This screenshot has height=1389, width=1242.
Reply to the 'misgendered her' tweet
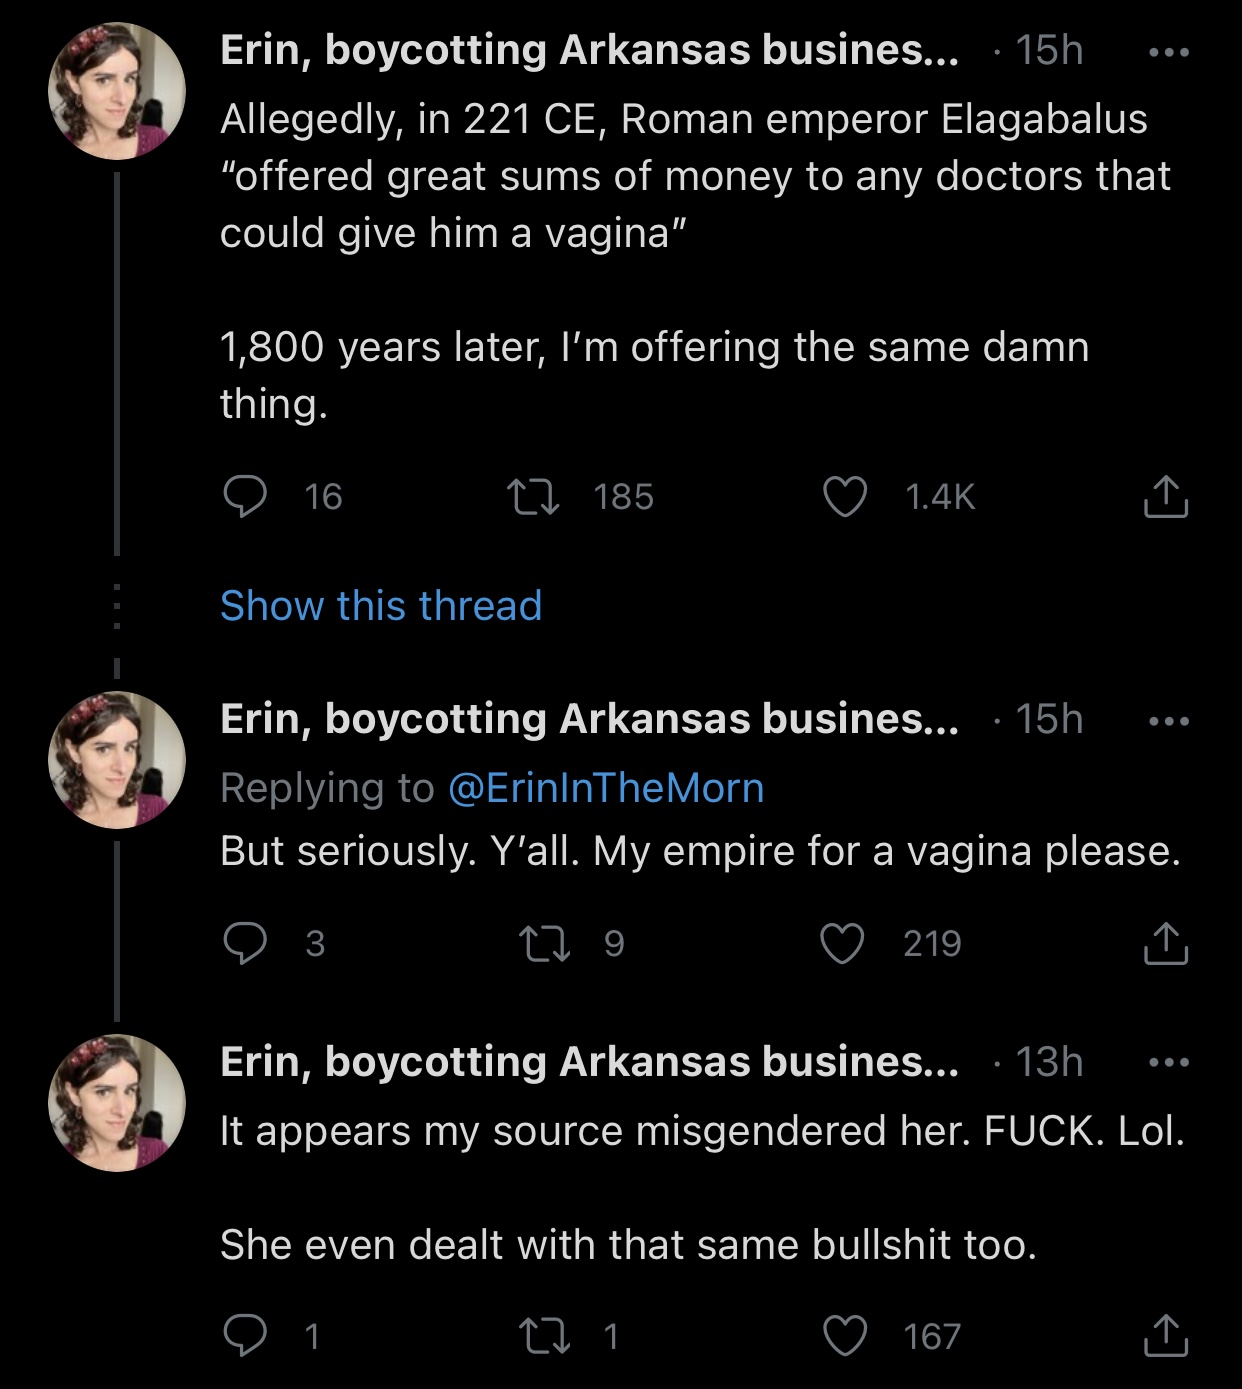pyautogui.click(x=244, y=1335)
